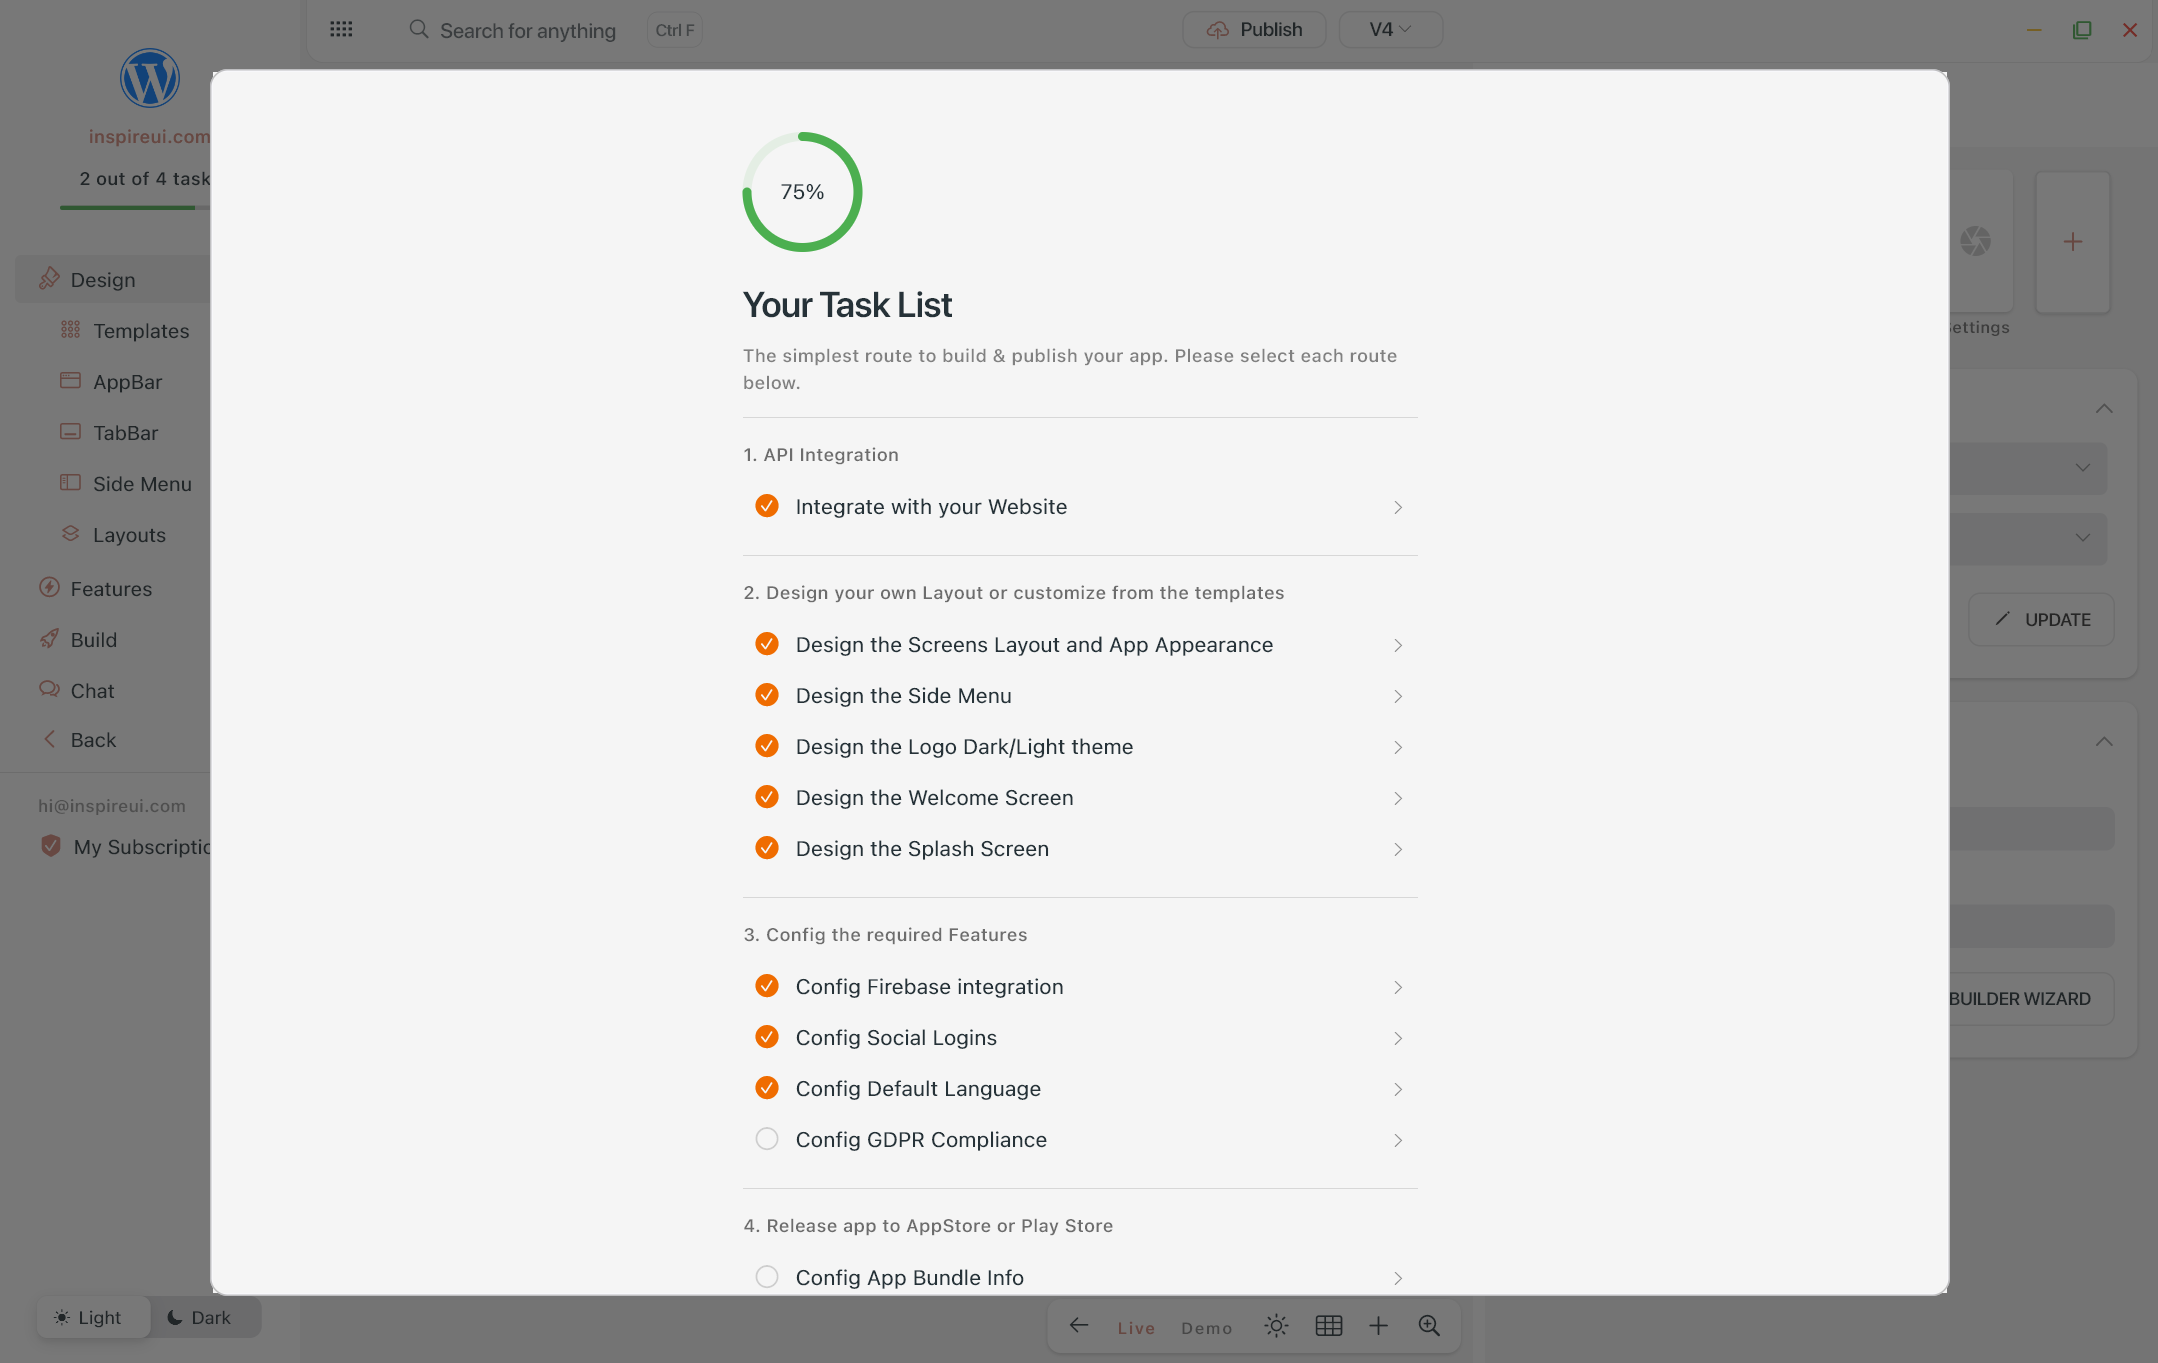Click the grid table icon in bottom toolbar
2158x1363 pixels.
(x=1328, y=1326)
